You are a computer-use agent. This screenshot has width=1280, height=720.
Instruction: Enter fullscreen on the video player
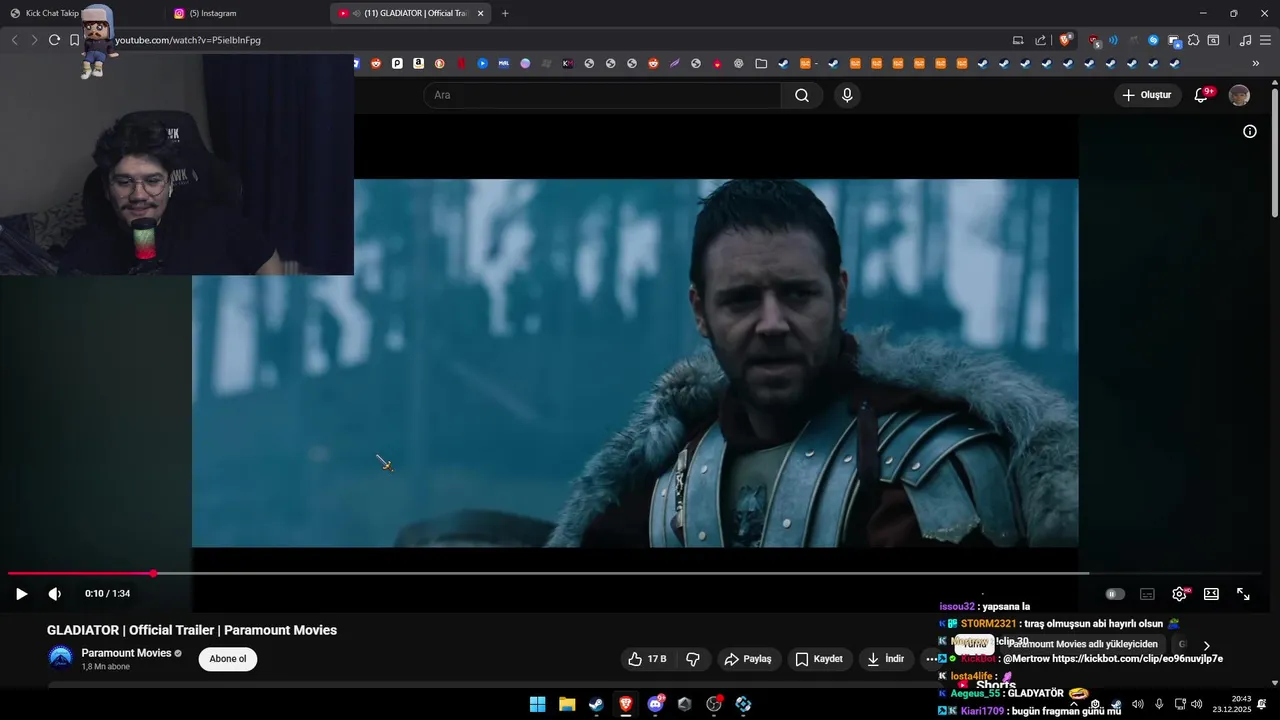click(1243, 594)
